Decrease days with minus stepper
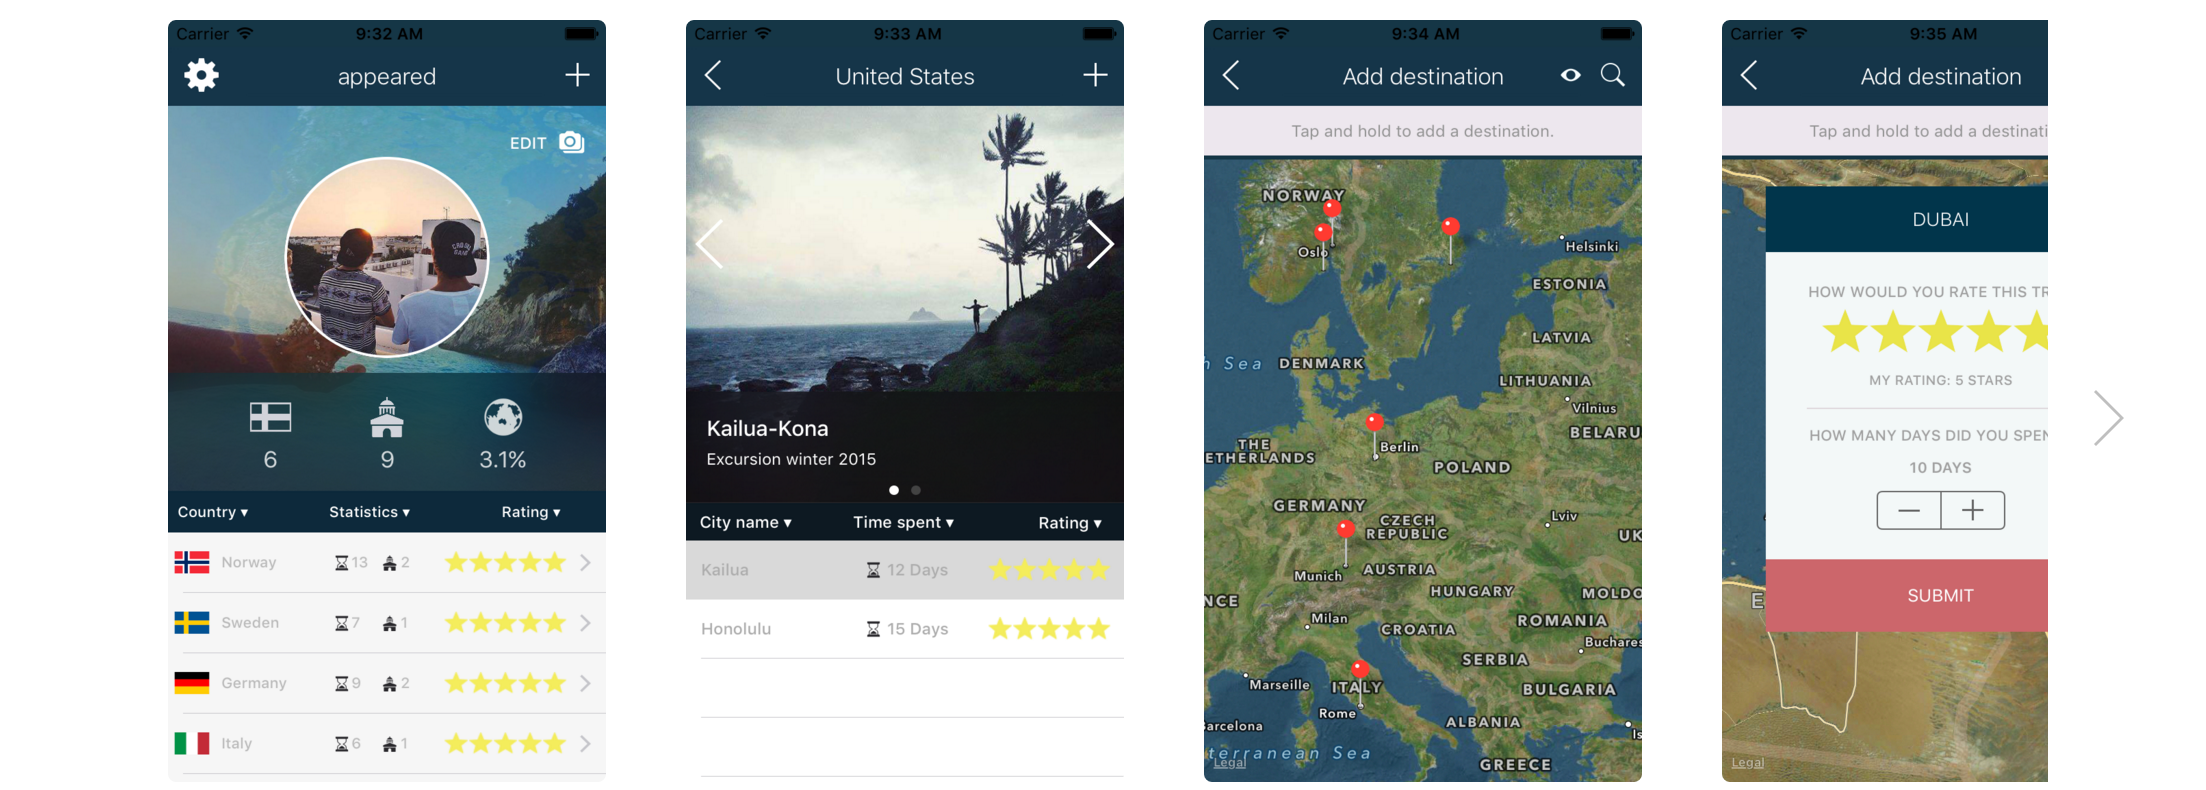This screenshot has width=2206, height=790. tap(1909, 510)
